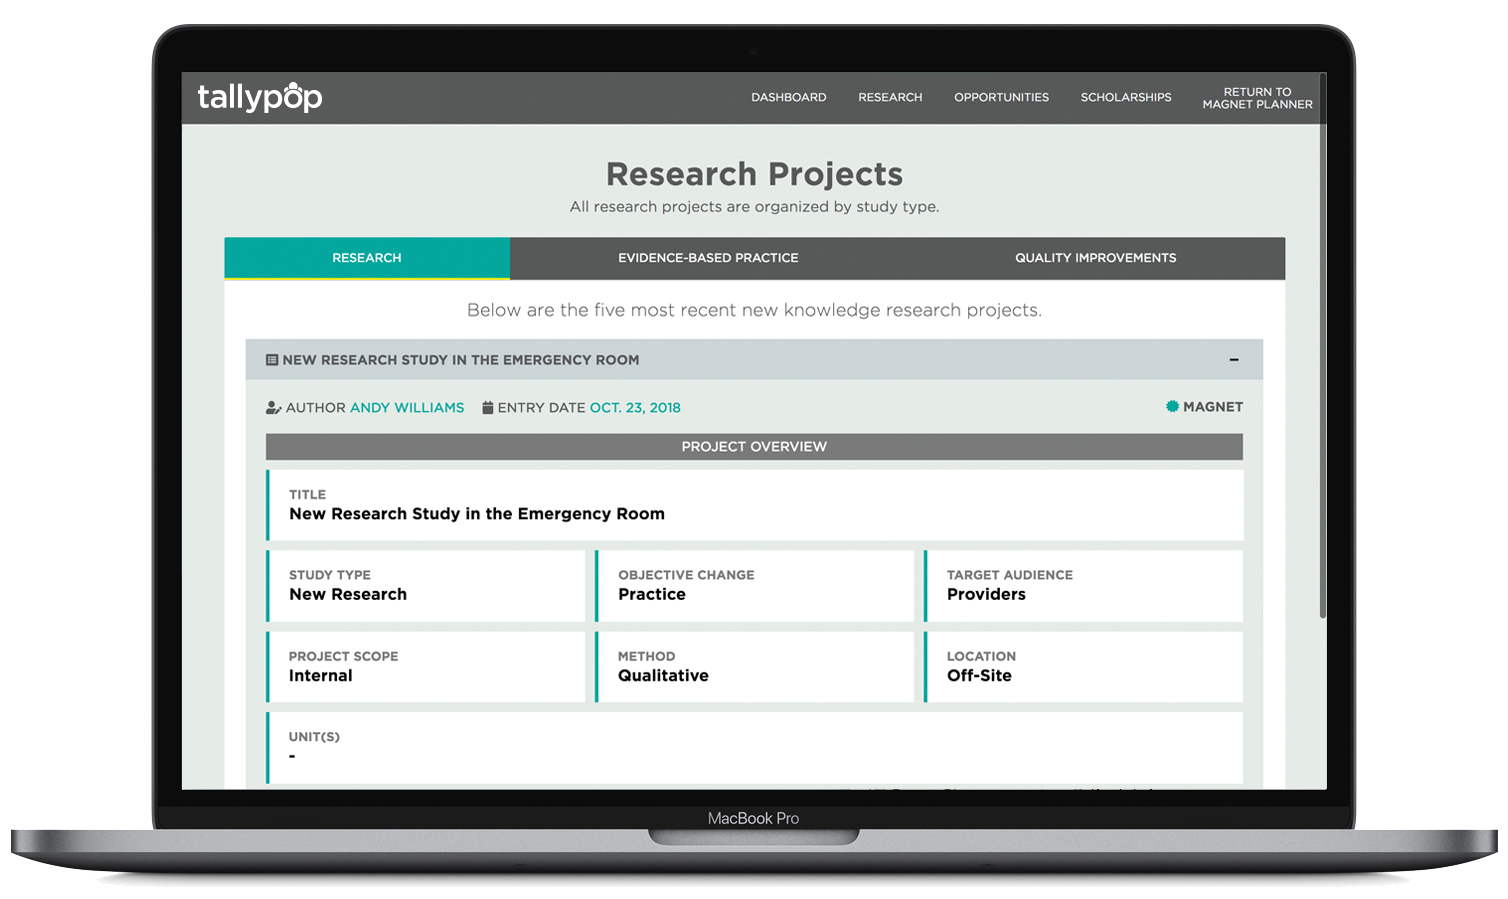Click the Title field card

point(754,505)
